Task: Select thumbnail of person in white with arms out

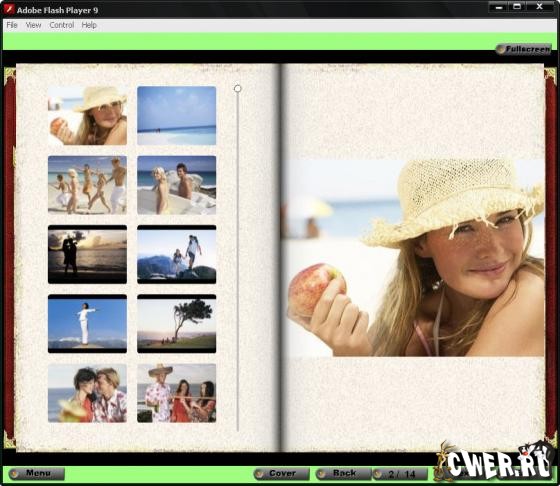Action: click(88, 324)
